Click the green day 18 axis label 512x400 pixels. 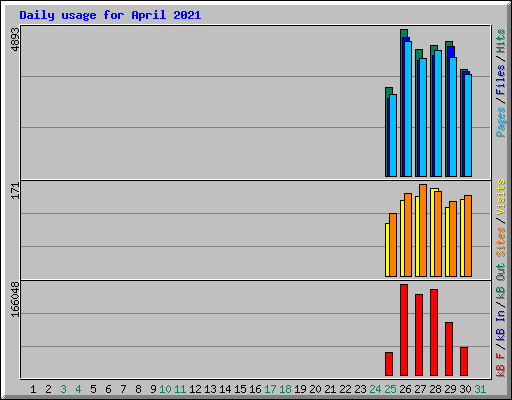pos(285,389)
